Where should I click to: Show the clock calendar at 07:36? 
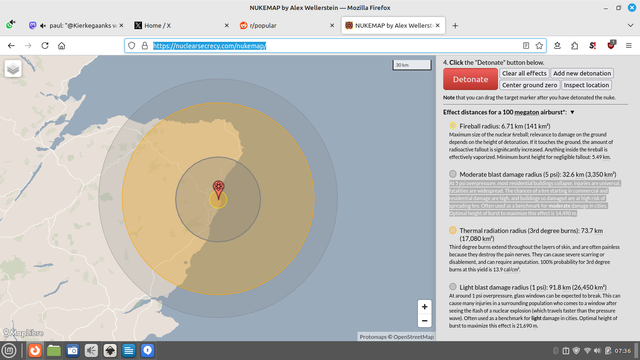622,351
